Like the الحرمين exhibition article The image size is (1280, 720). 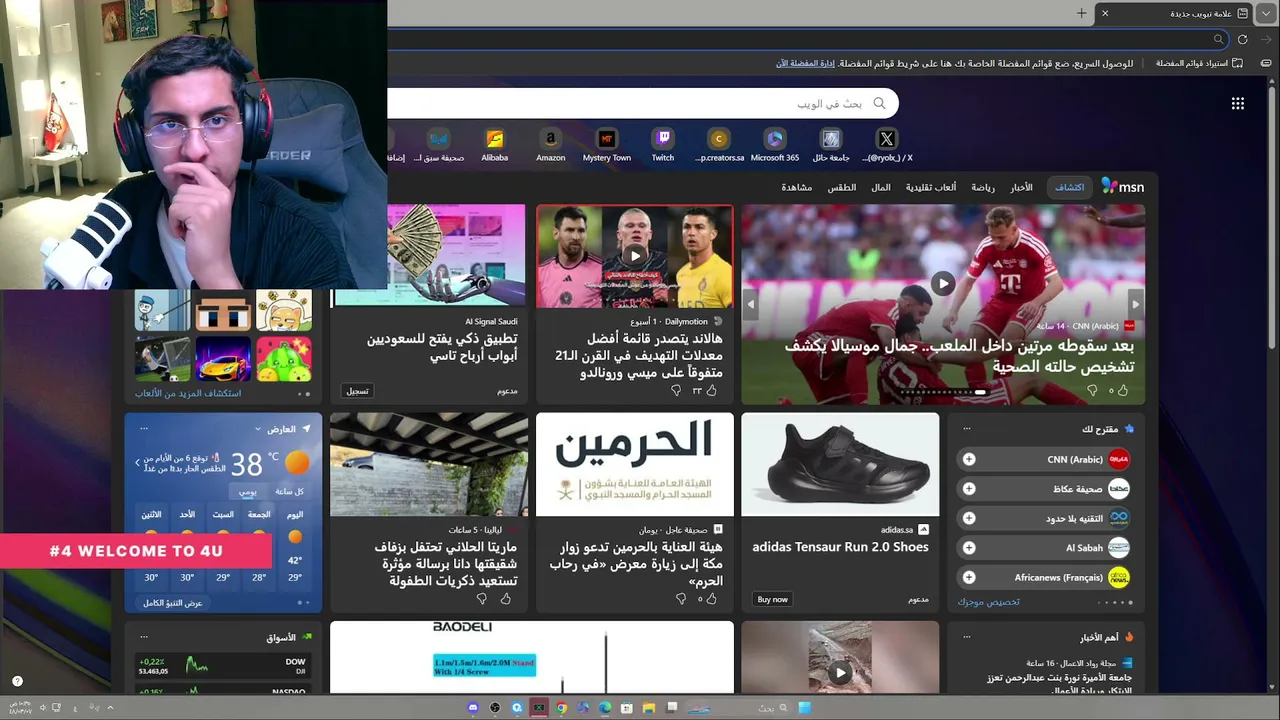click(x=711, y=599)
